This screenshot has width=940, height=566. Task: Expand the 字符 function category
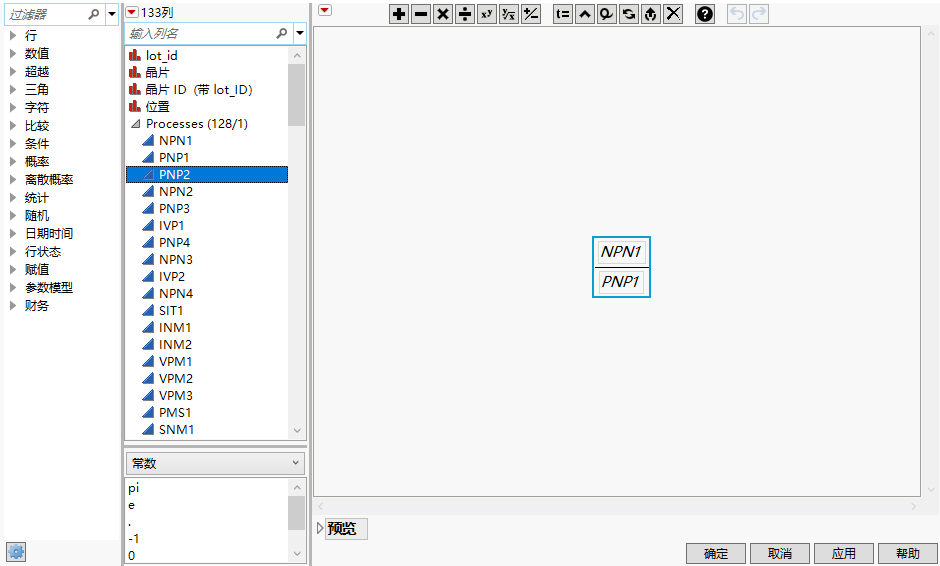coord(13,107)
